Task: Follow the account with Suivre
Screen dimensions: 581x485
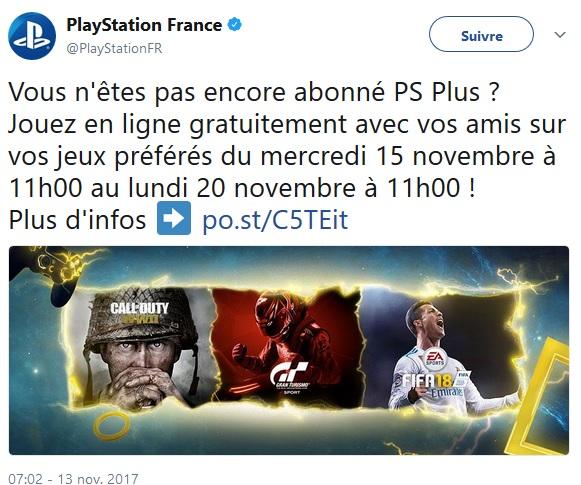Action: point(481,34)
